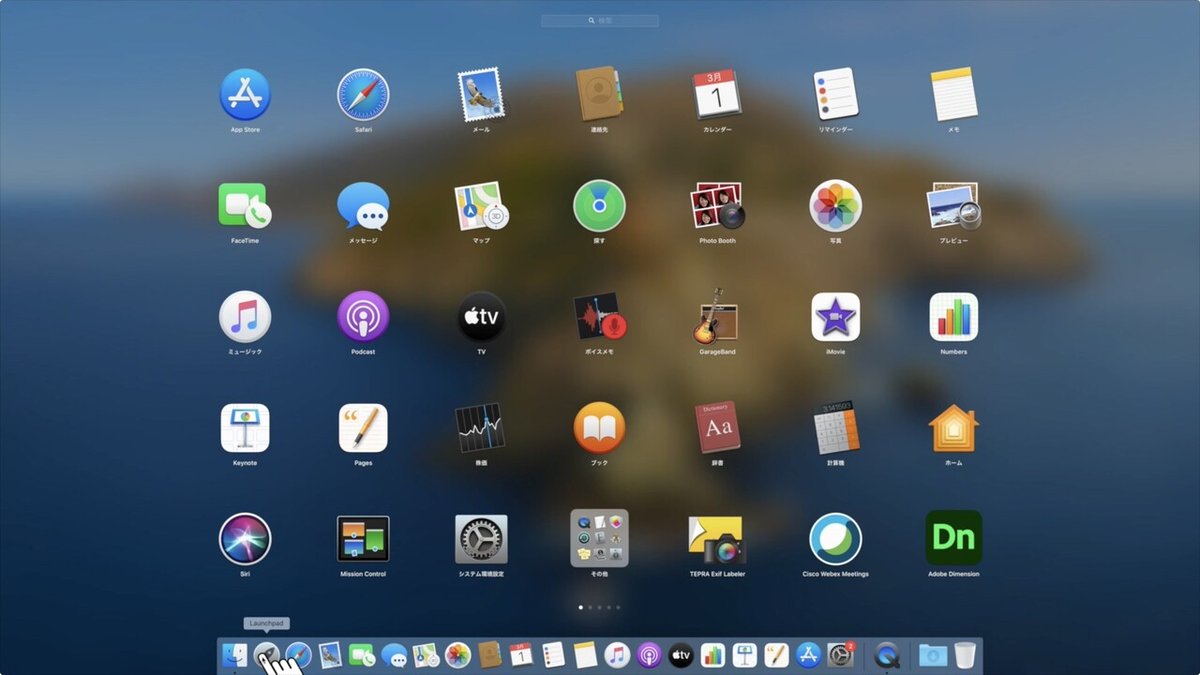Launch Pages from the Launchpad grid
This screenshot has width=1200, height=675.
363,428
